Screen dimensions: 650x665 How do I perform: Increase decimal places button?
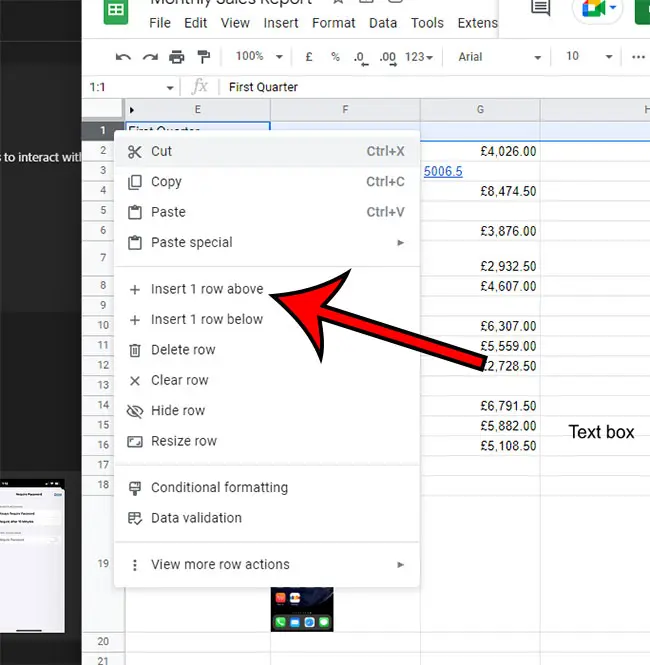tap(386, 57)
